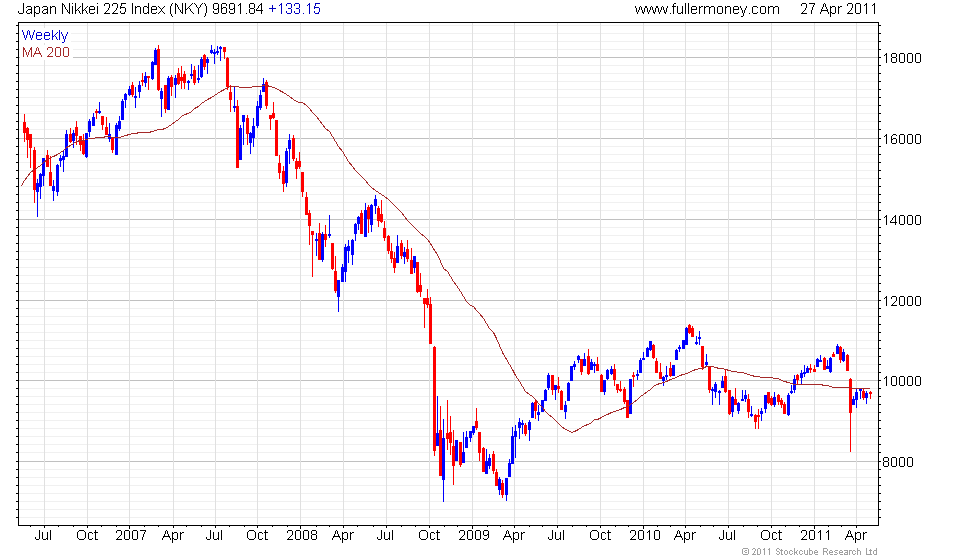This screenshot has width=960, height=560.
Task: Click the 8000 price axis label
Action: (898, 462)
